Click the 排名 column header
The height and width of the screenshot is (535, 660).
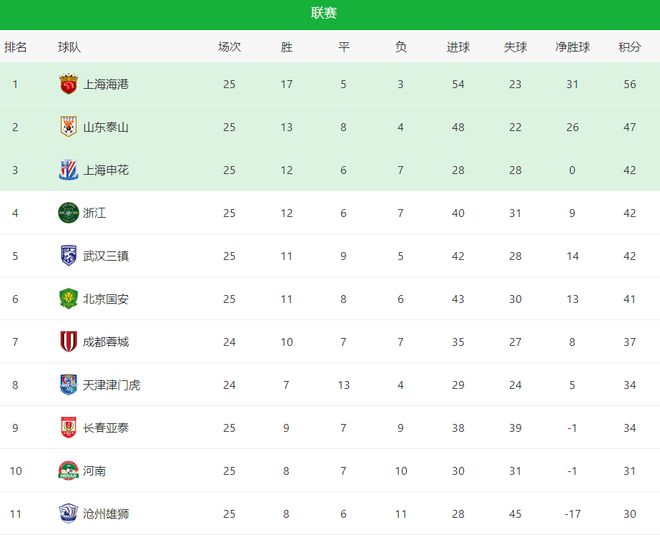[x=16, y=47]
